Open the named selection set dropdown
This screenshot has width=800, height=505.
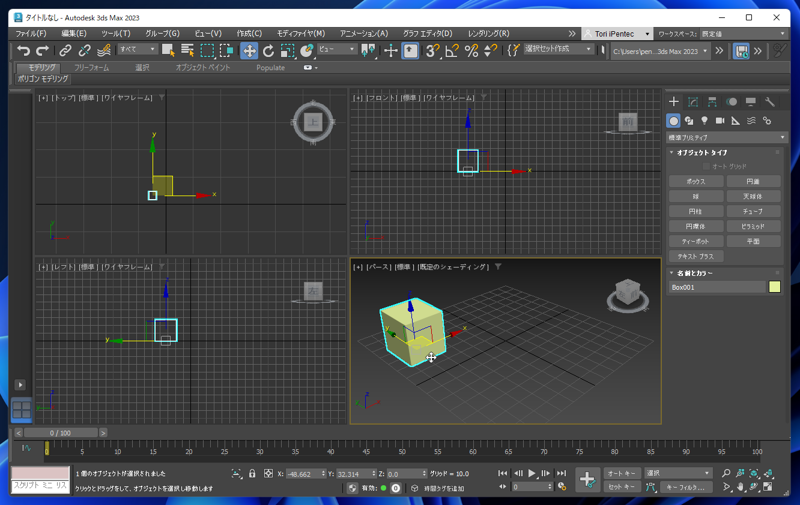click(x=558, y=49)
